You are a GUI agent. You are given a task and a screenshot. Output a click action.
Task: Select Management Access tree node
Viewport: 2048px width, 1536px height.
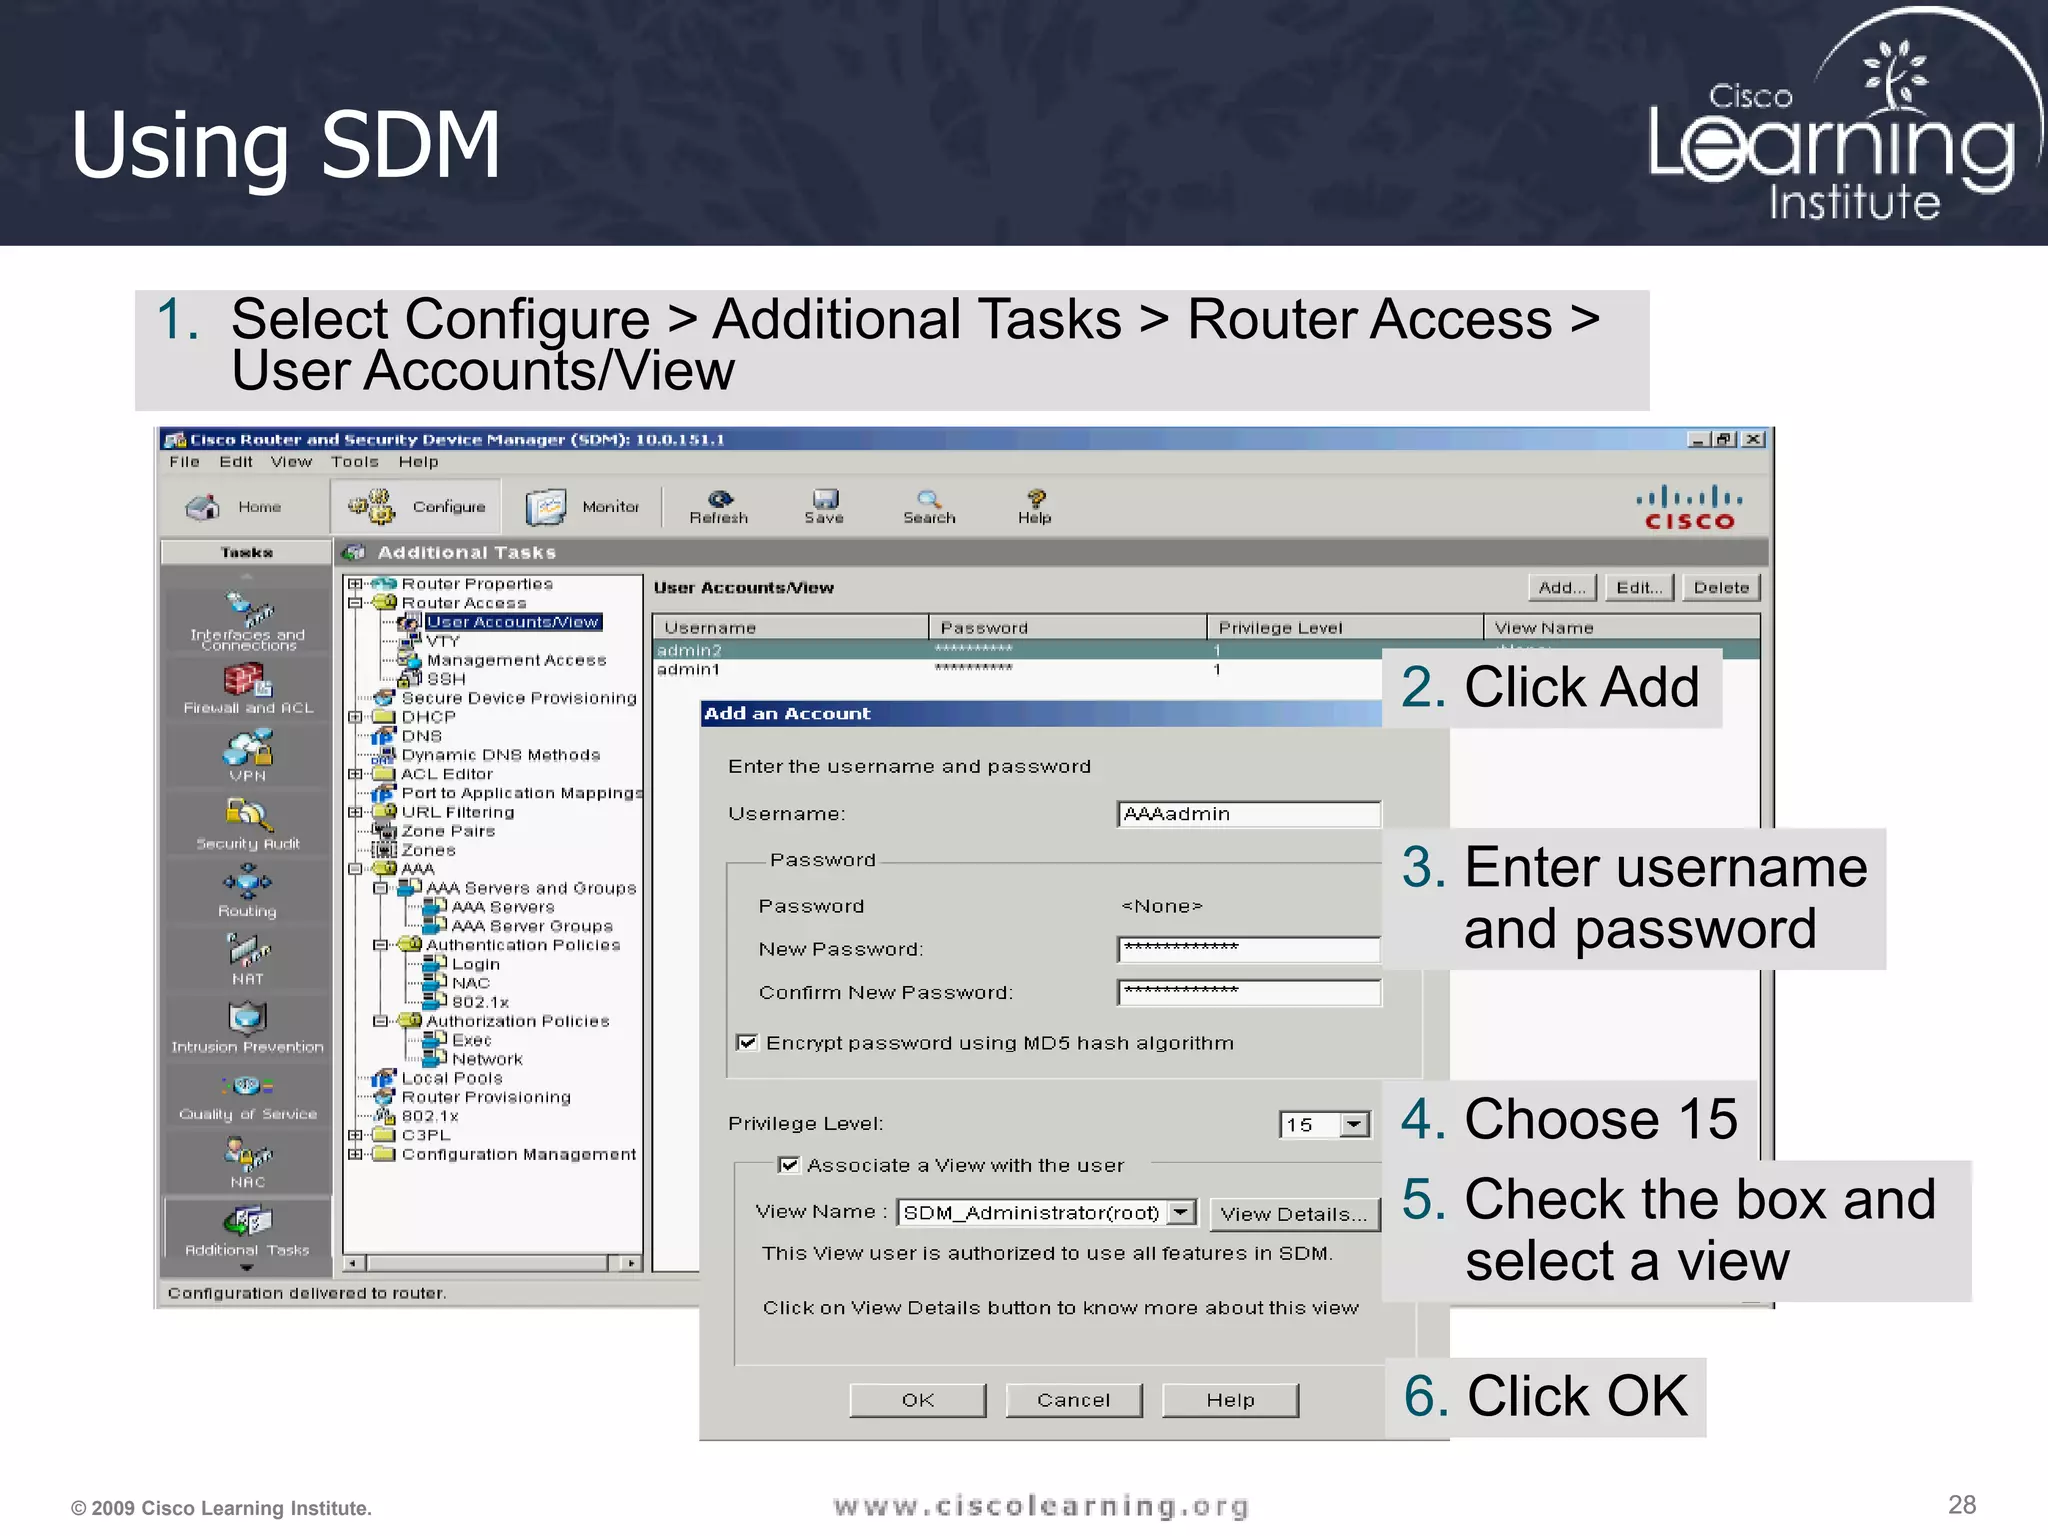(x=516, y=660)
